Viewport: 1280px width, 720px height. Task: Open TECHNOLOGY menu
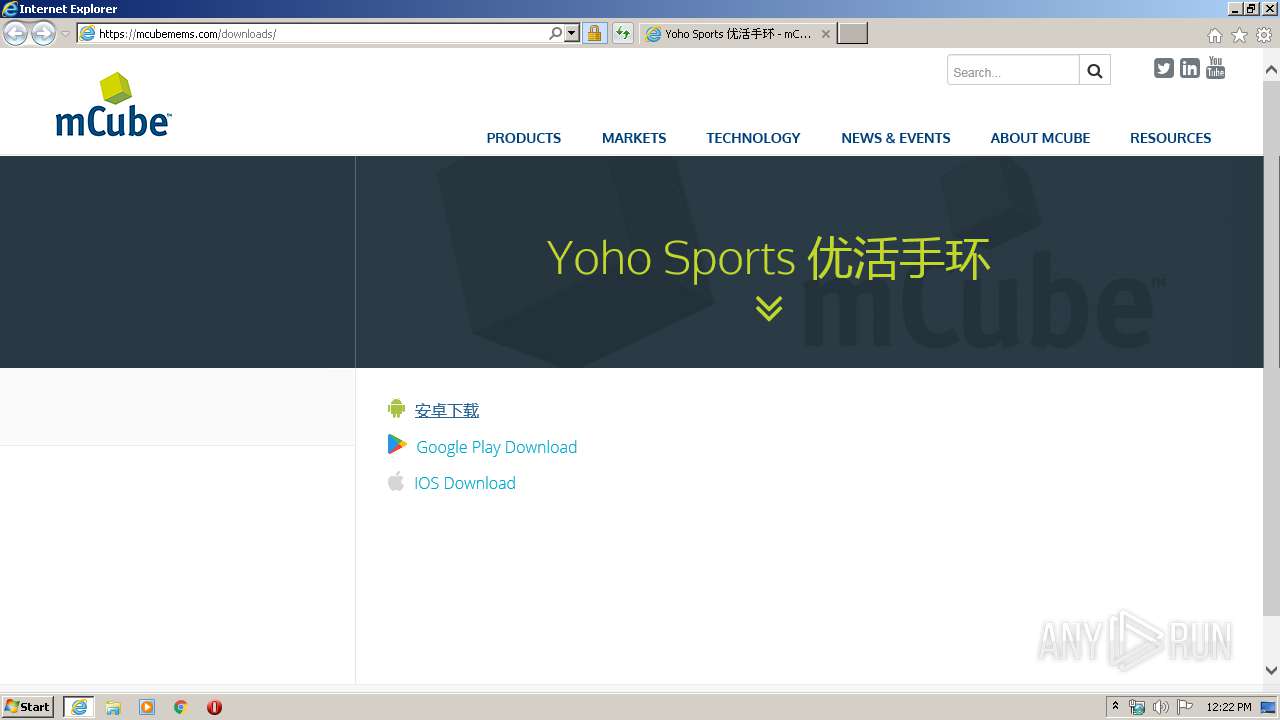pyautogui.click(x=753, y=138)
